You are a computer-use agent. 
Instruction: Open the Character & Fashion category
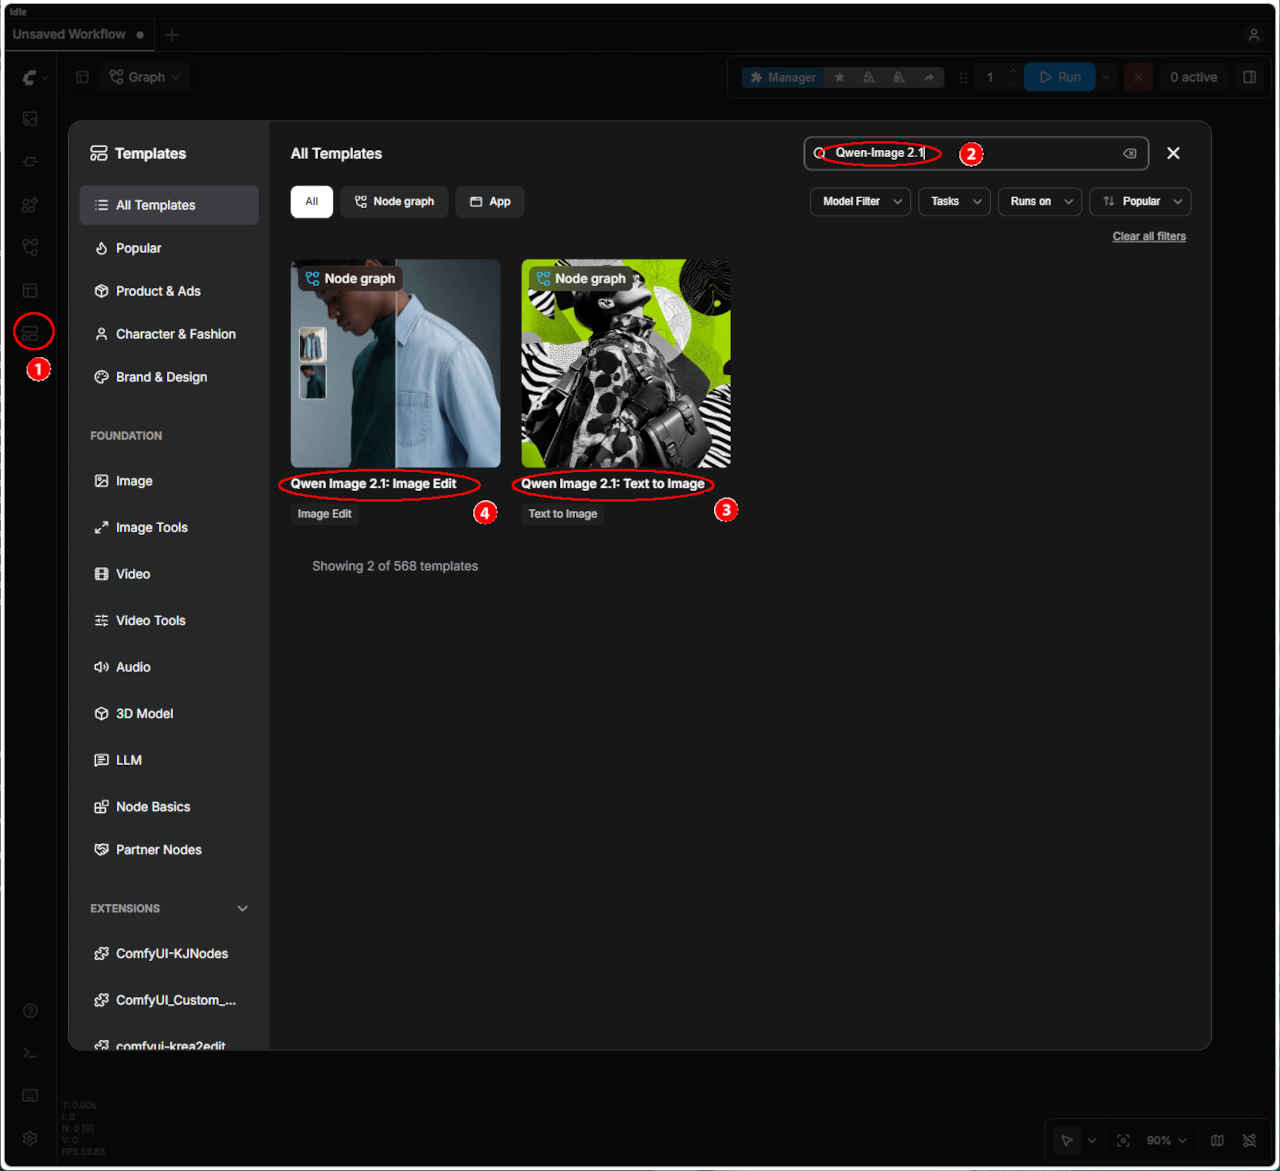169,334
